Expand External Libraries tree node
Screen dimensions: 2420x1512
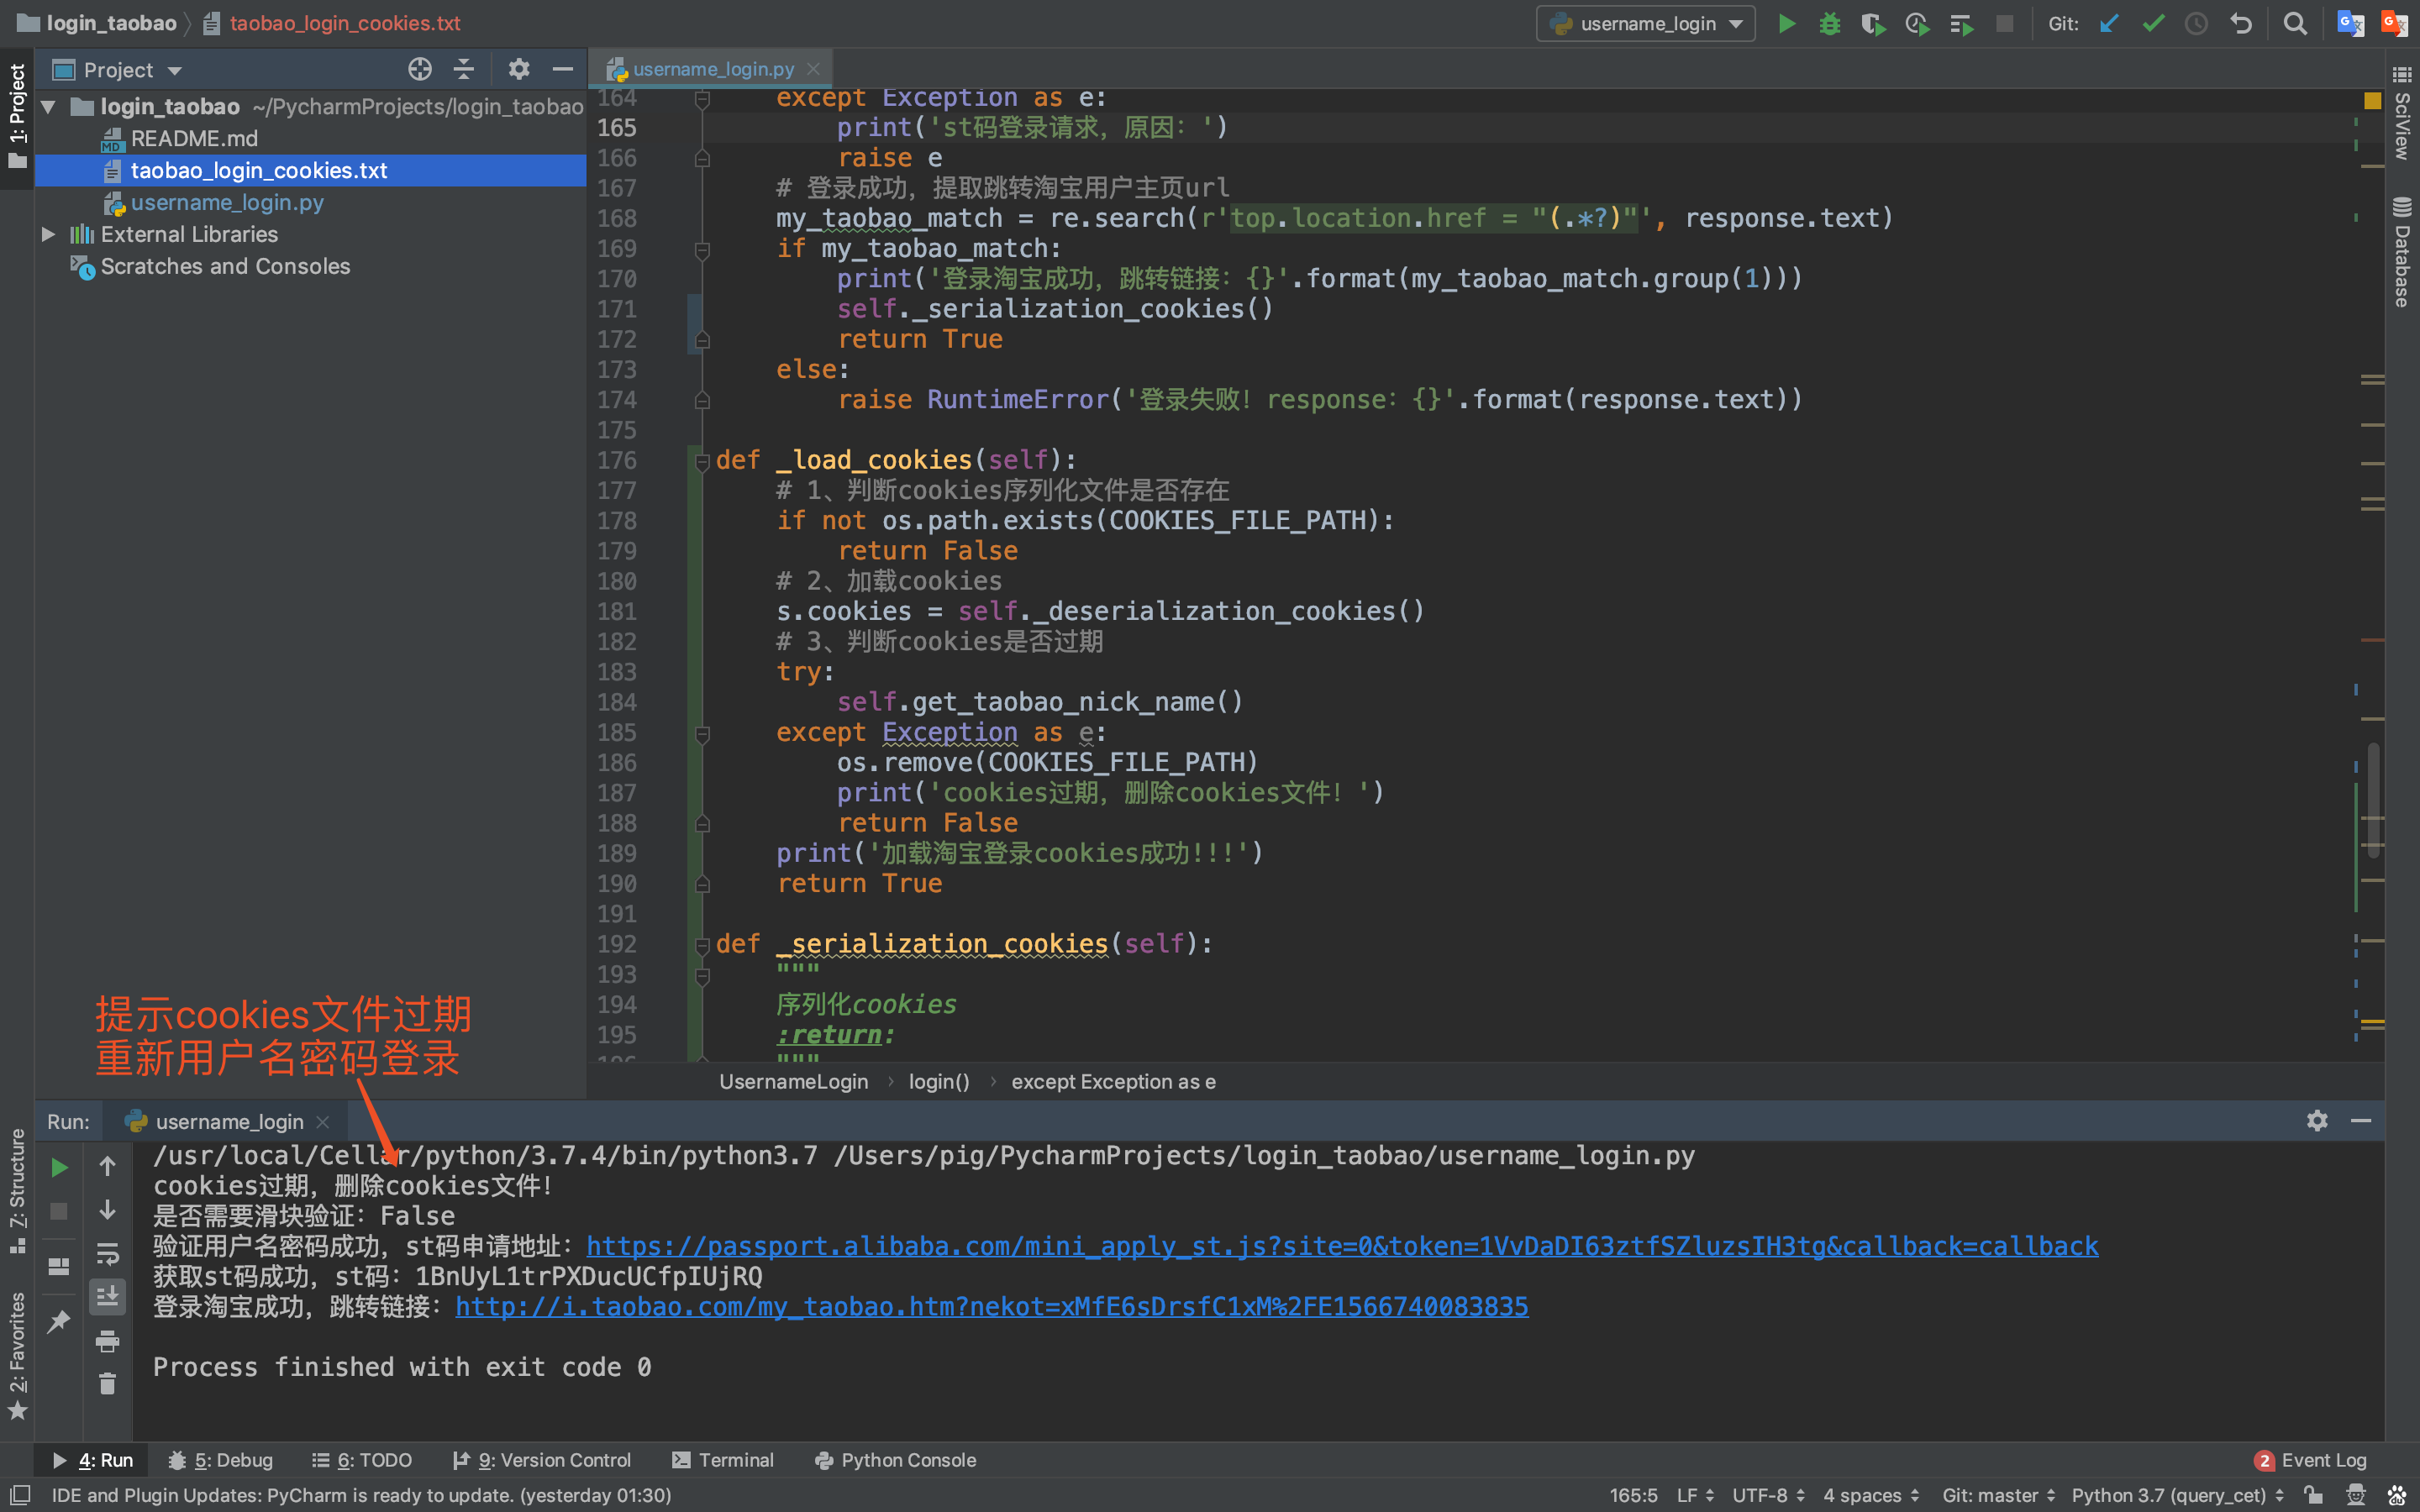[47, 234]
